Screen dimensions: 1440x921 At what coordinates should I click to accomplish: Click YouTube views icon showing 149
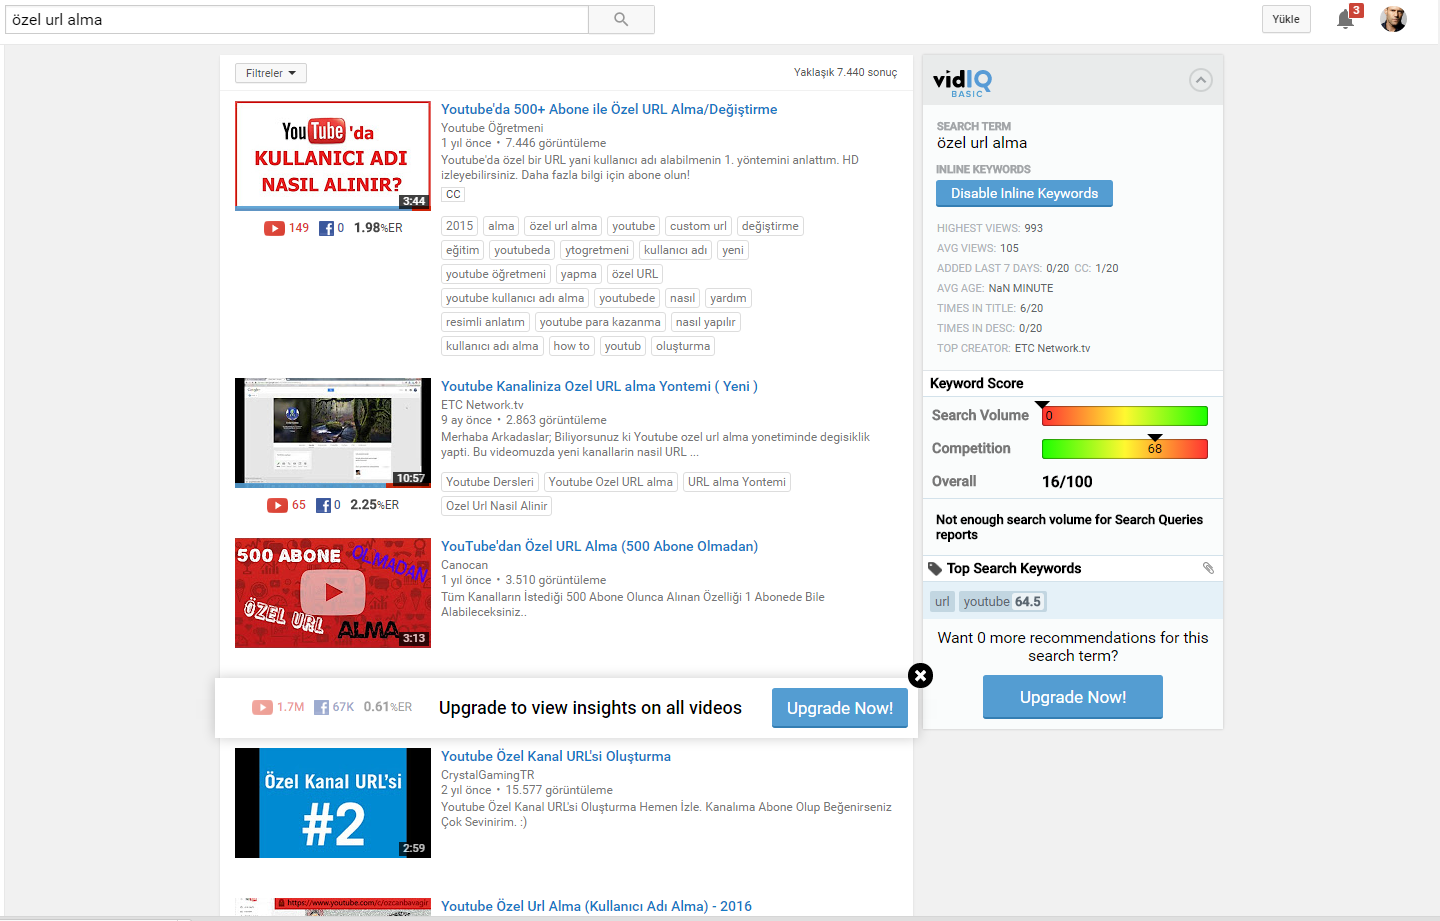coord(274,228)
